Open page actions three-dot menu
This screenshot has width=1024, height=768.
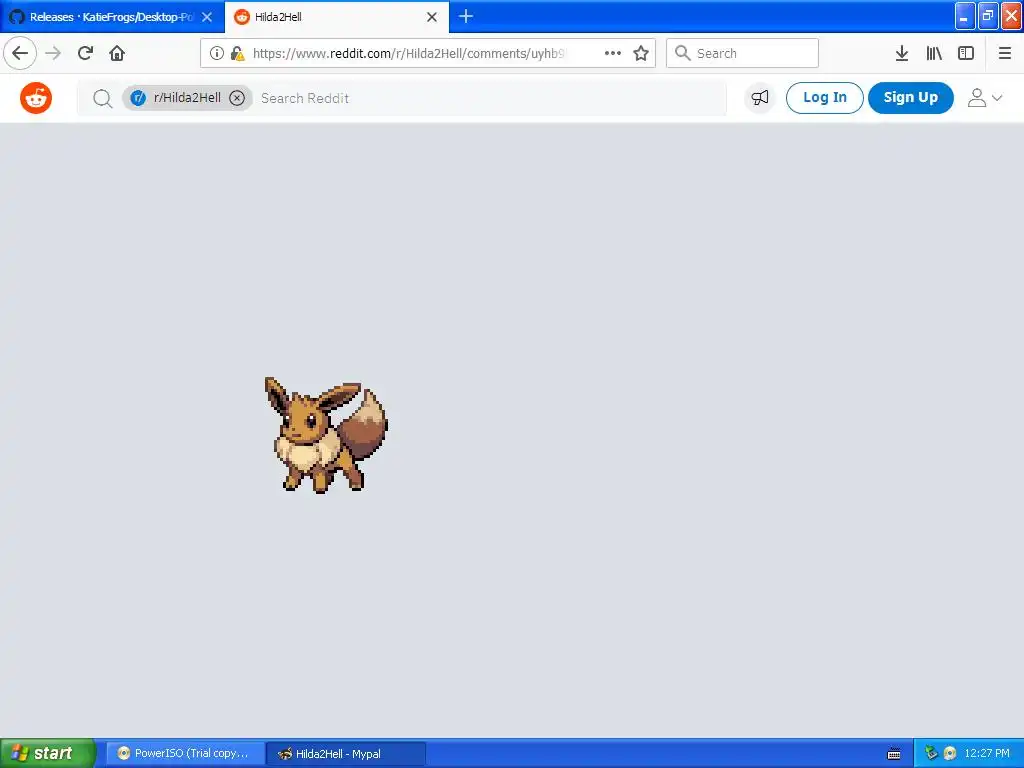613,53
